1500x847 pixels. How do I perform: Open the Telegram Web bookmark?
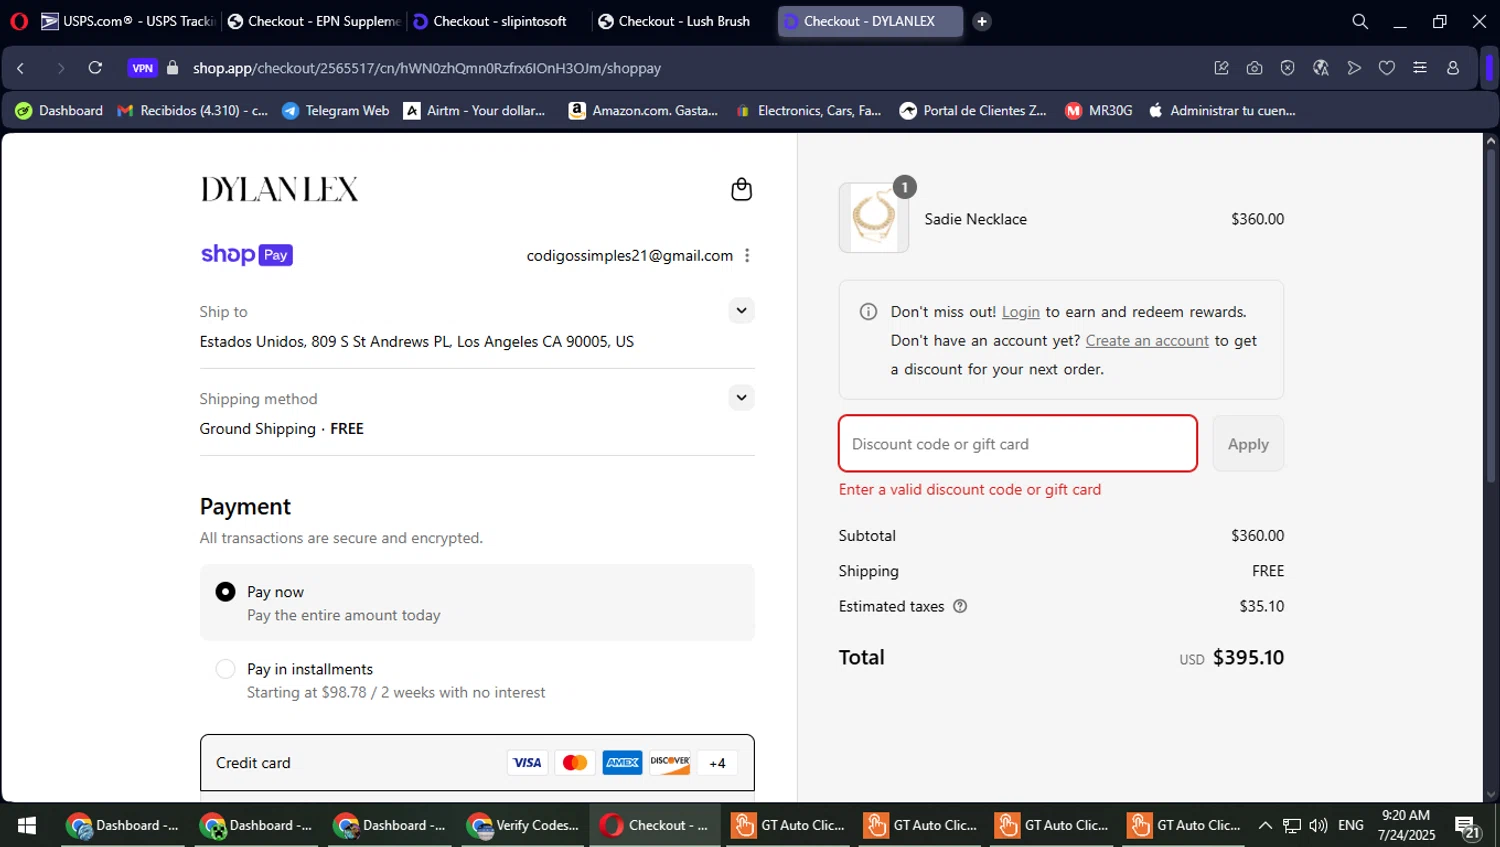coord(336,110)
